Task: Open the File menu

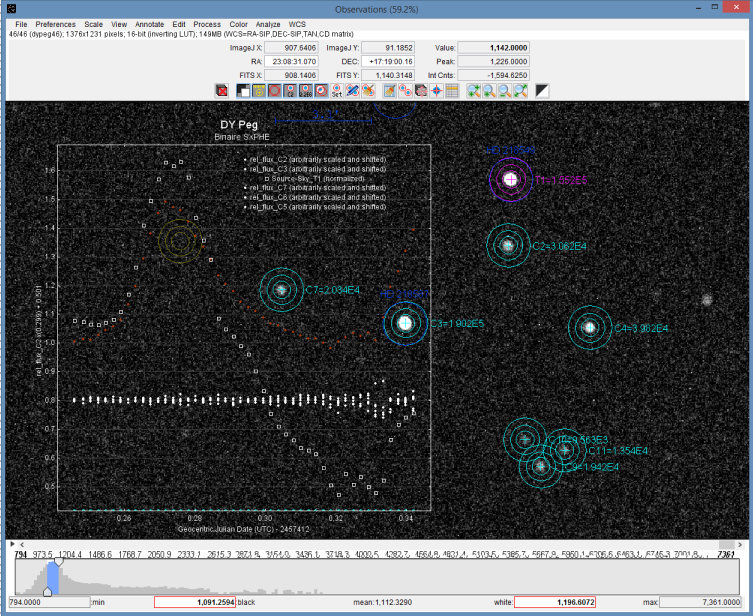Action: [21, 24]
